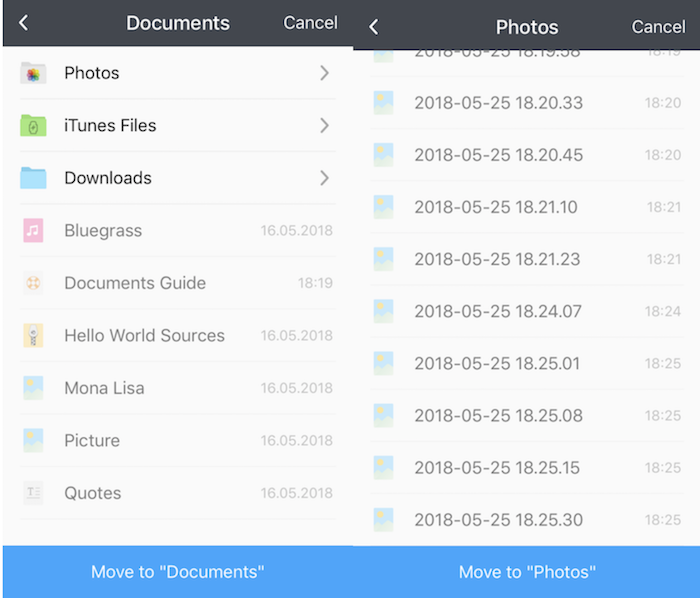Expand iTunes Files with the right chevron
700x598 pixels.
click(324, 126)
